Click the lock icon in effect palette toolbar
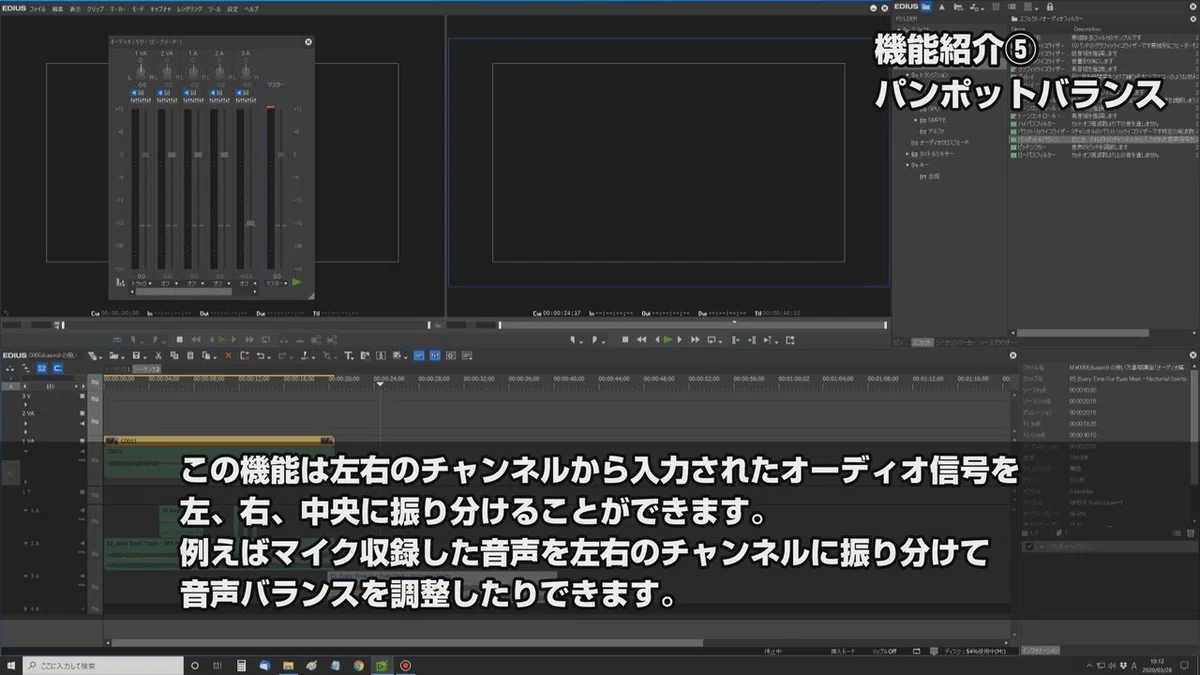1200x675 pixels. coord(1050,7)
